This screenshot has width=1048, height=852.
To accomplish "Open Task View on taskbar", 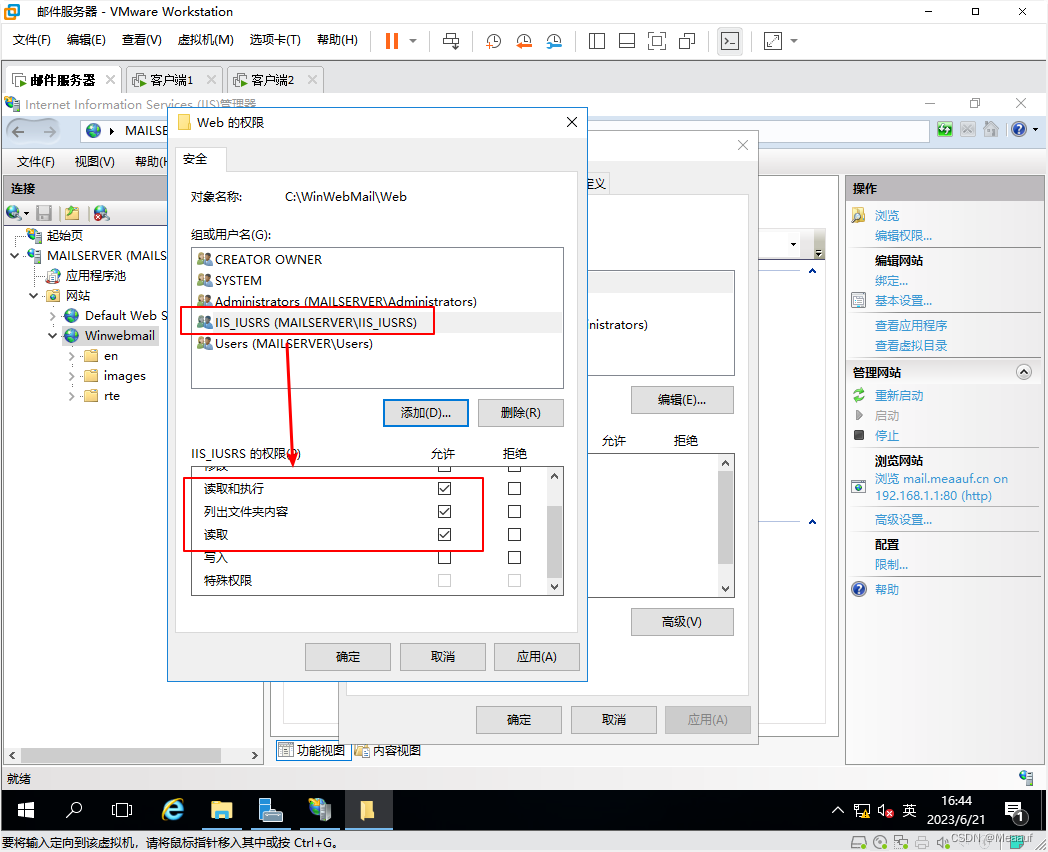I will 122,810.
